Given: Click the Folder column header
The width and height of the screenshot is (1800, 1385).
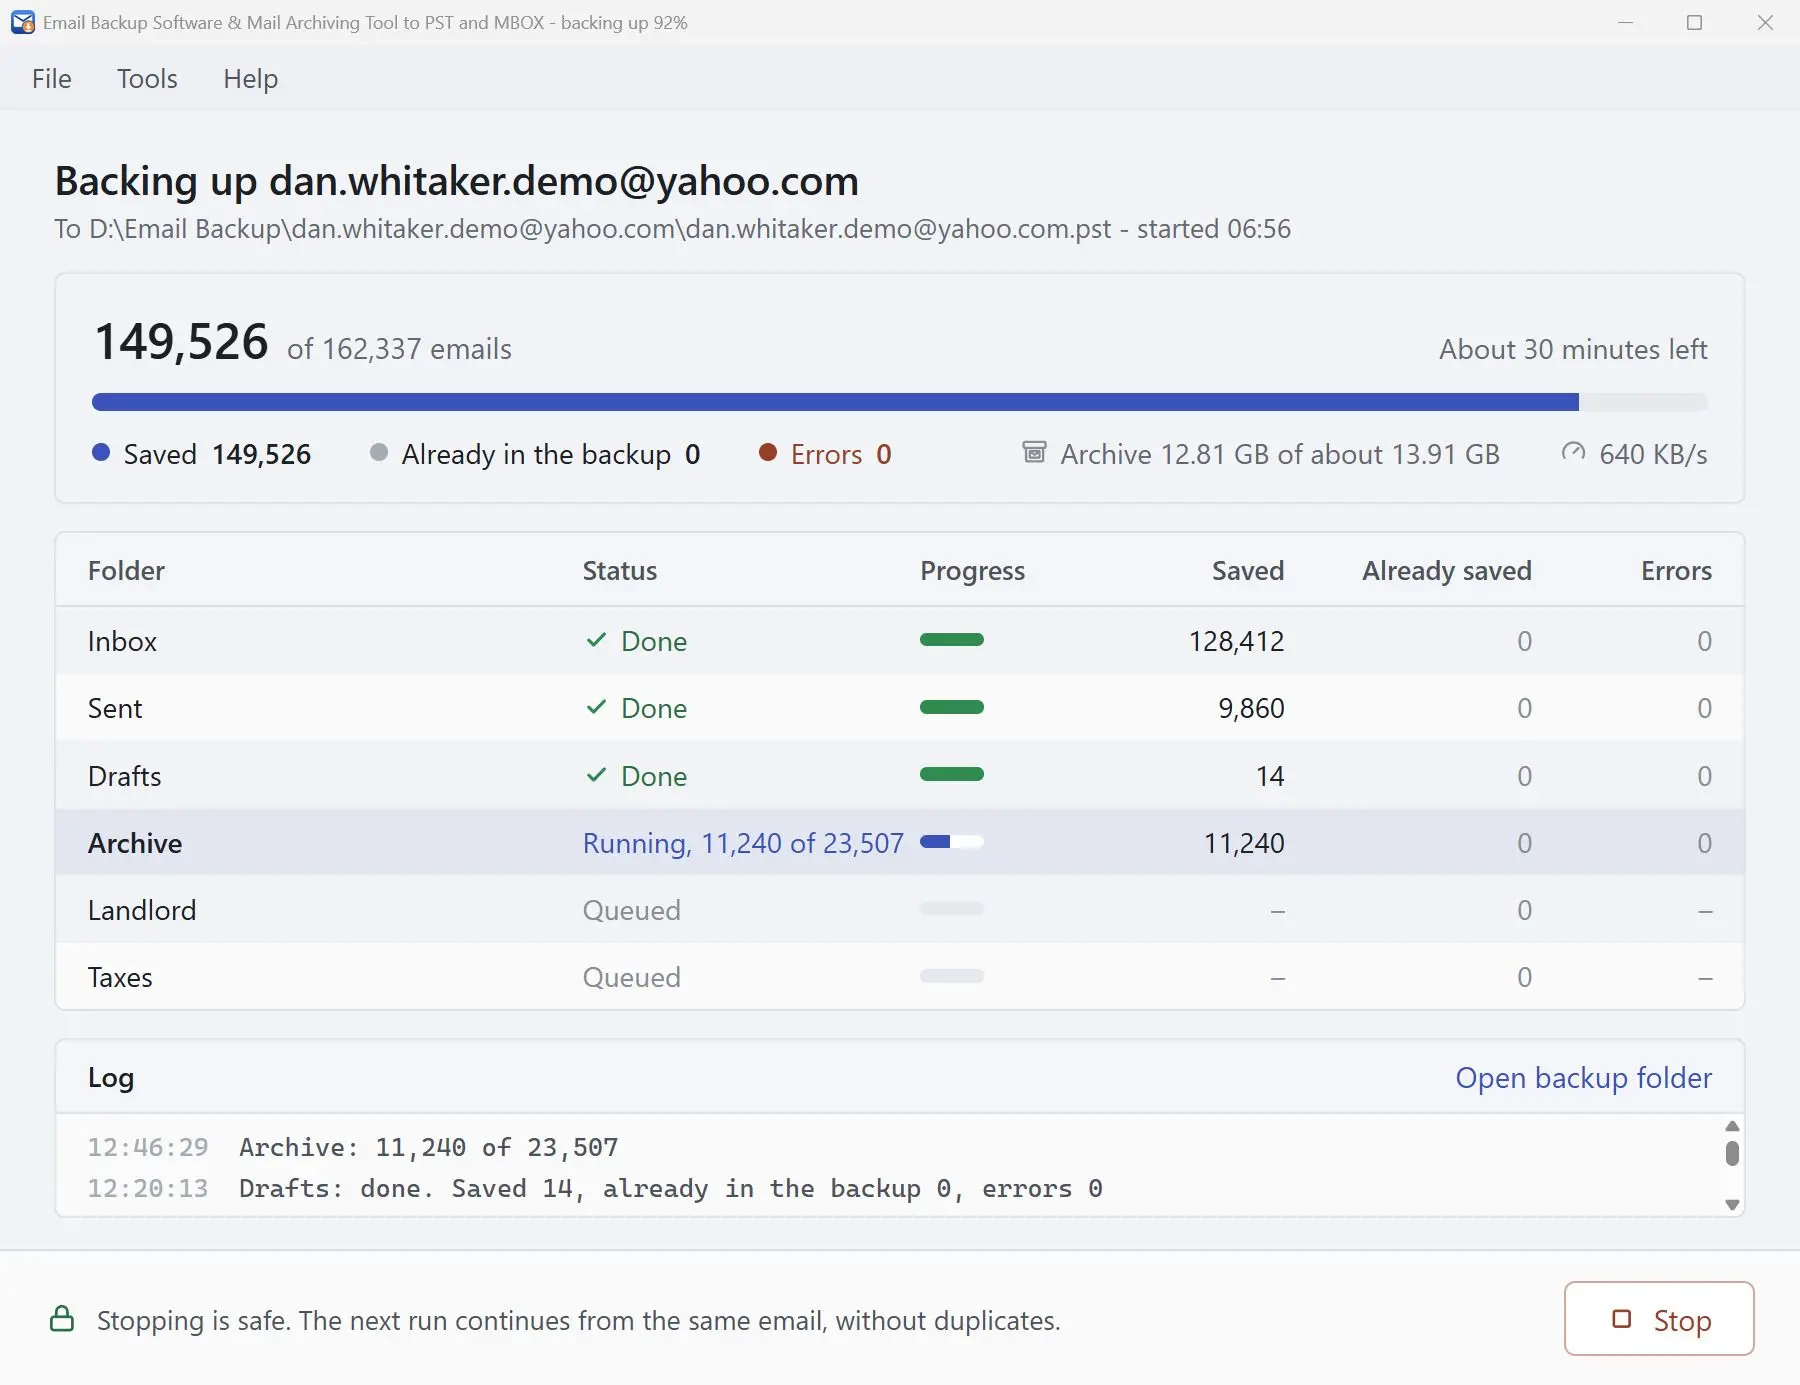Looking at the screenshot, I should (126, 570).
